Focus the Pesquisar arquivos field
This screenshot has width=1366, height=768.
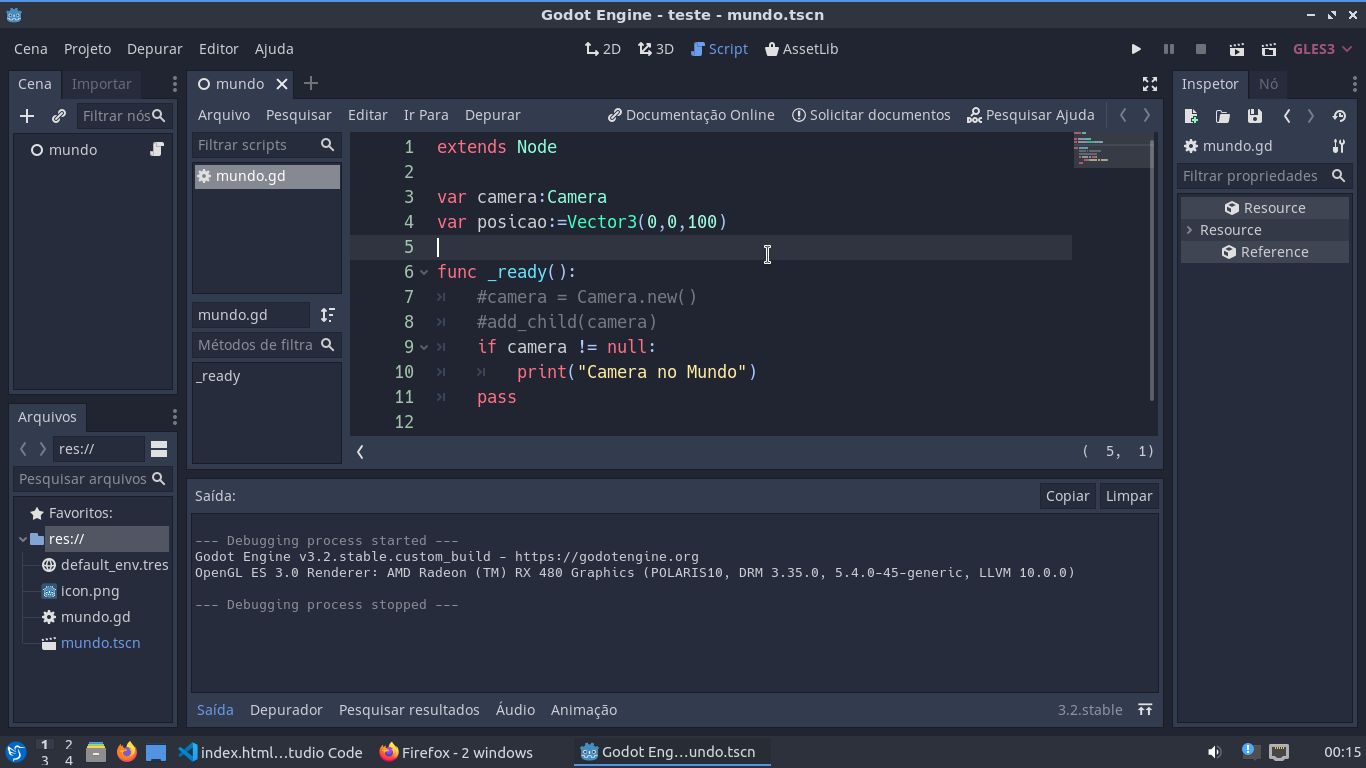(x=93, y=479)
